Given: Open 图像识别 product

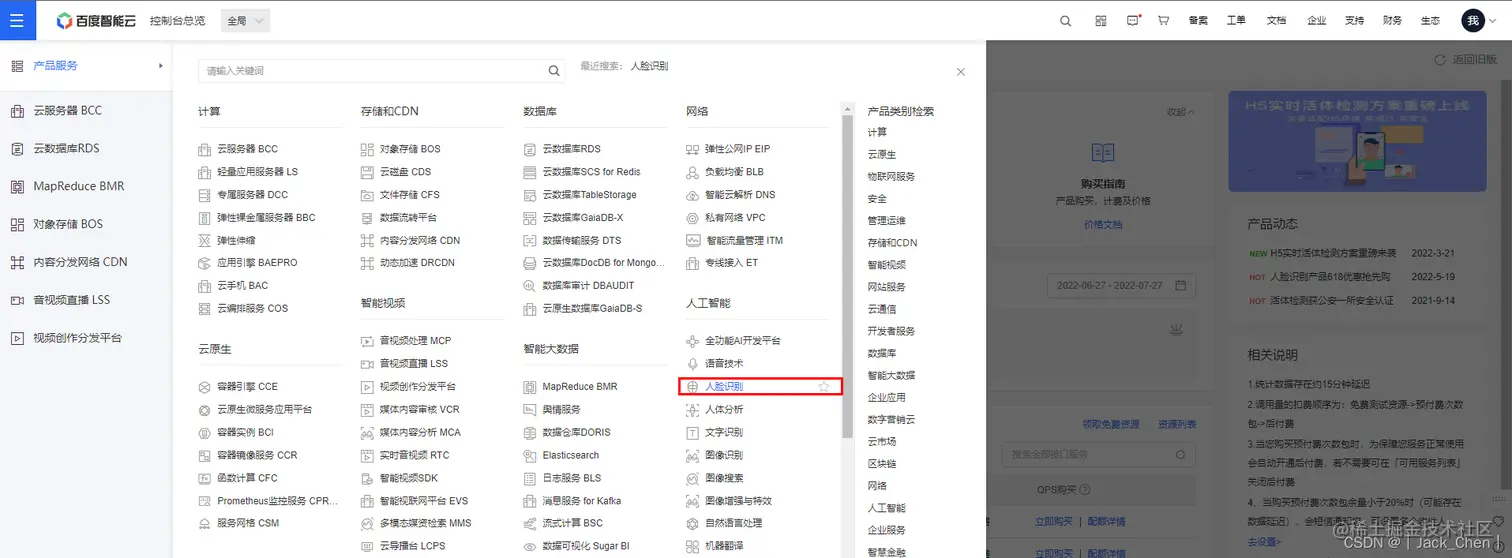Looking at the screenshot, I should (x=724, y=455).
